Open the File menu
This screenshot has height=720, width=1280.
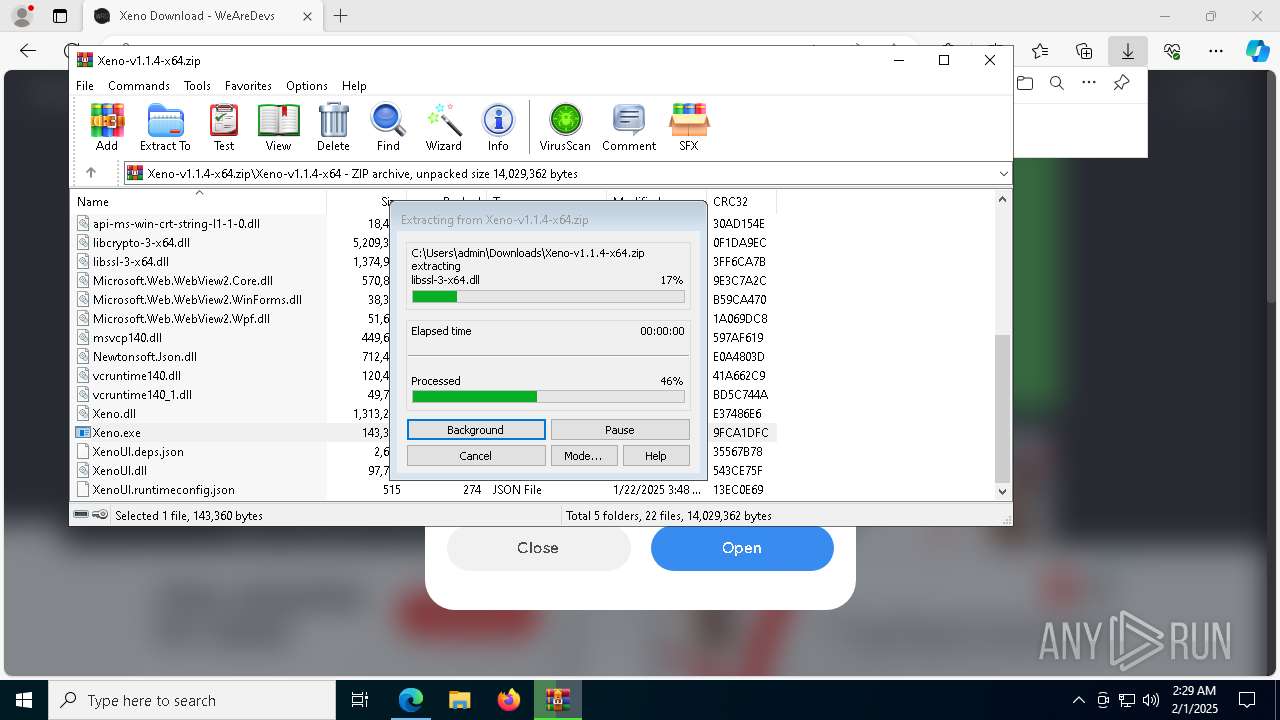pos(85,86)
